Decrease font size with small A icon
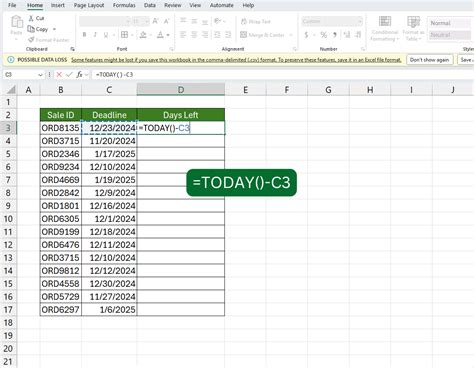 coord(167,21)
